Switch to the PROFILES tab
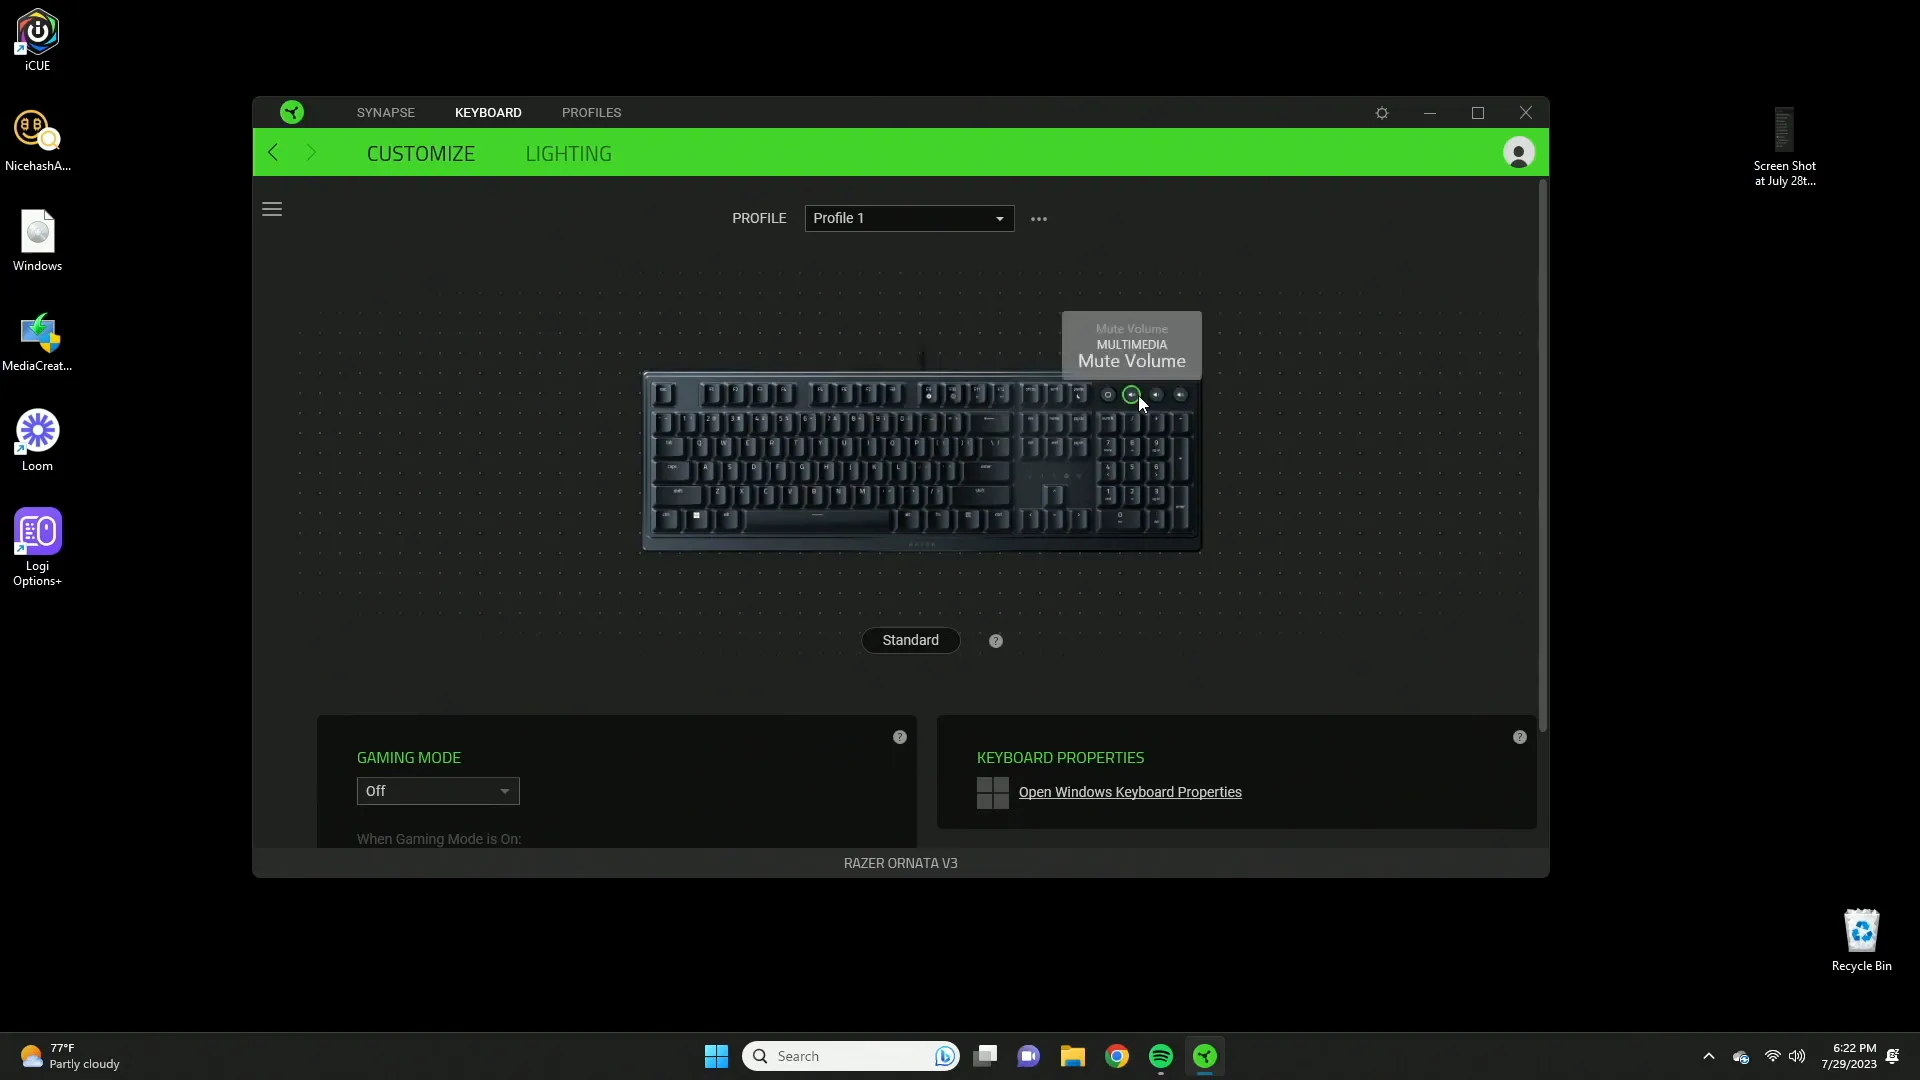Screen dimensions: 1920x1080 point(591,113)
